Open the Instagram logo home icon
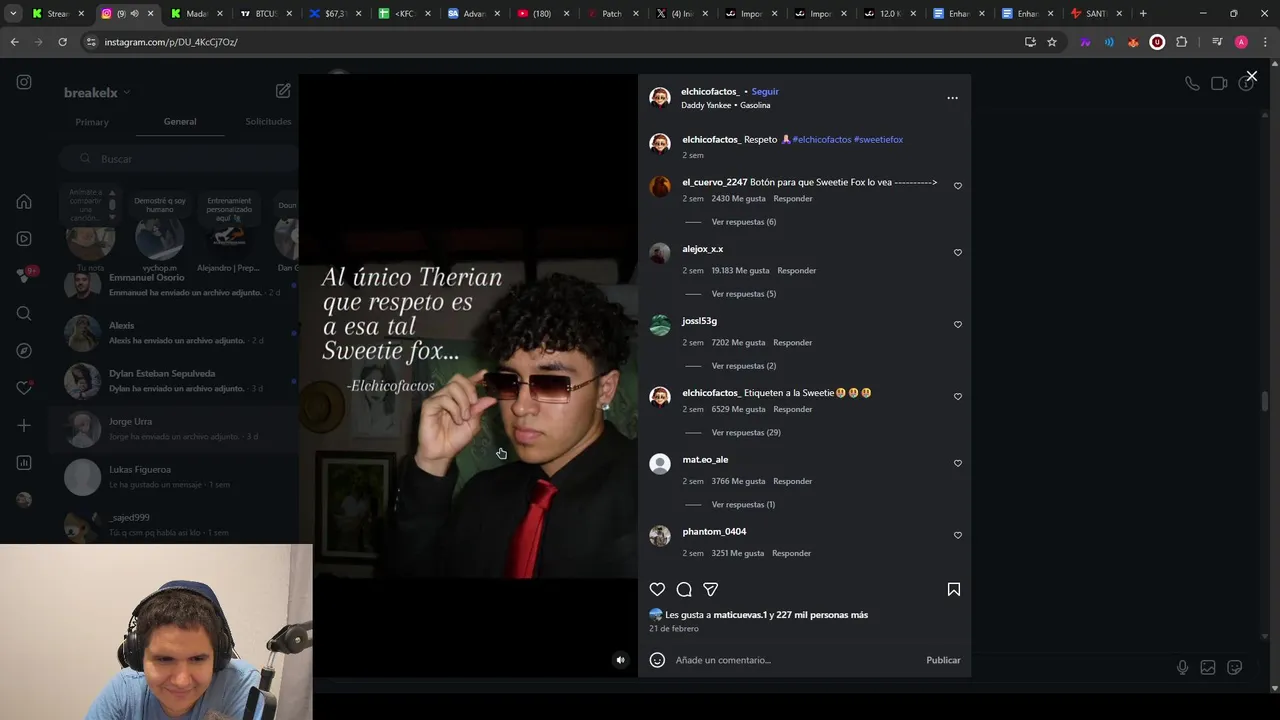The width and height of the screenshot is (1280, 720). [24, 82]
